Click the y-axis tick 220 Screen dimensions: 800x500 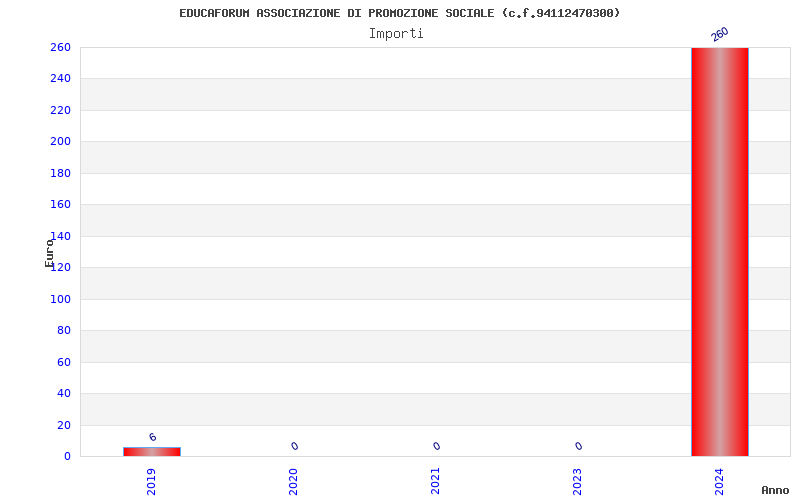[x=60, y=110]
